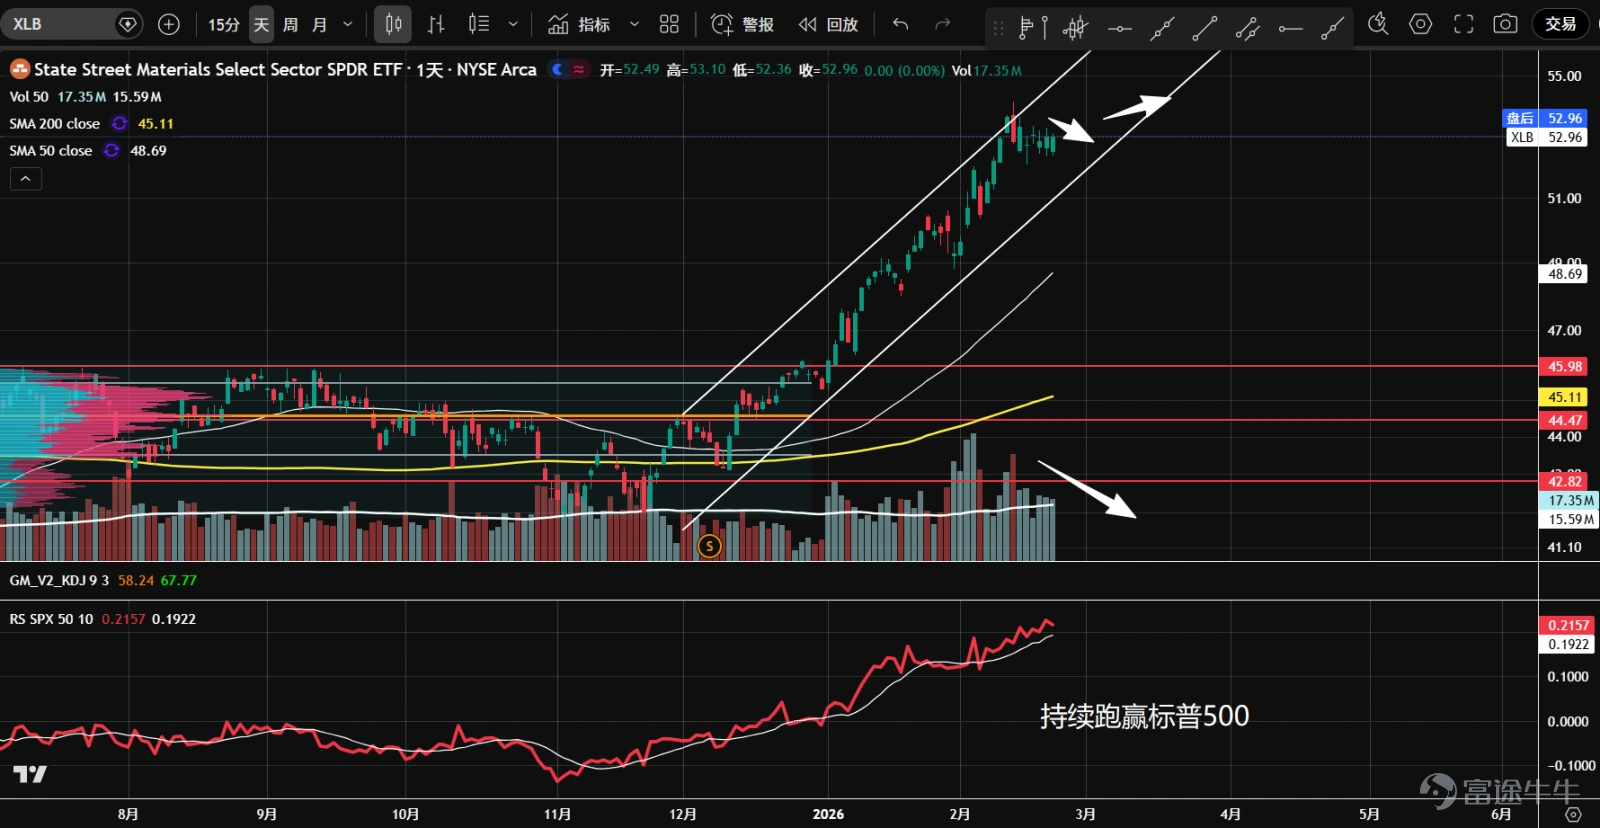Screen dimensions: 1600x828
Task: Select the RS SPX 50 10 indicator legend
Action: 51,619
